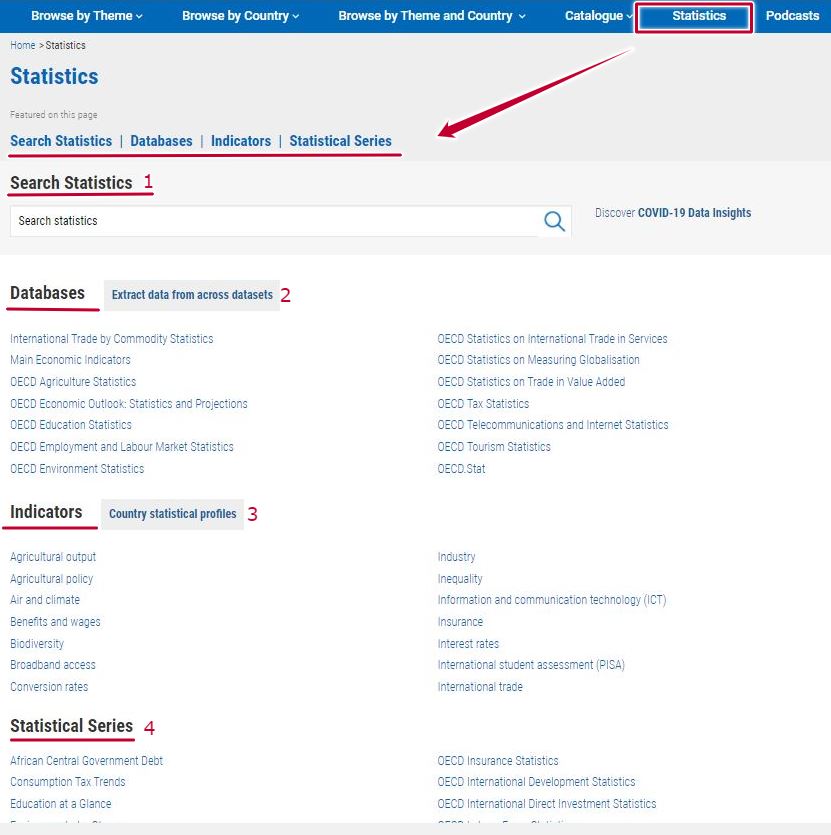
Task: Select International student assessment (PISA)
Action: coord(531,665)
